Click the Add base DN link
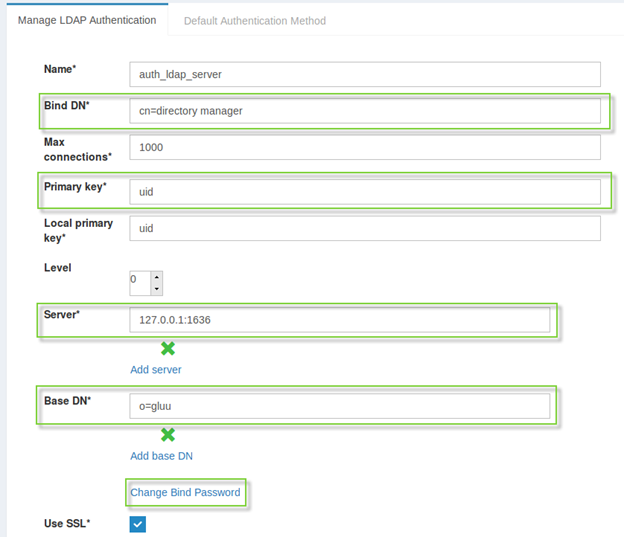Screen dimensions: 624x537 click(161, 455)
